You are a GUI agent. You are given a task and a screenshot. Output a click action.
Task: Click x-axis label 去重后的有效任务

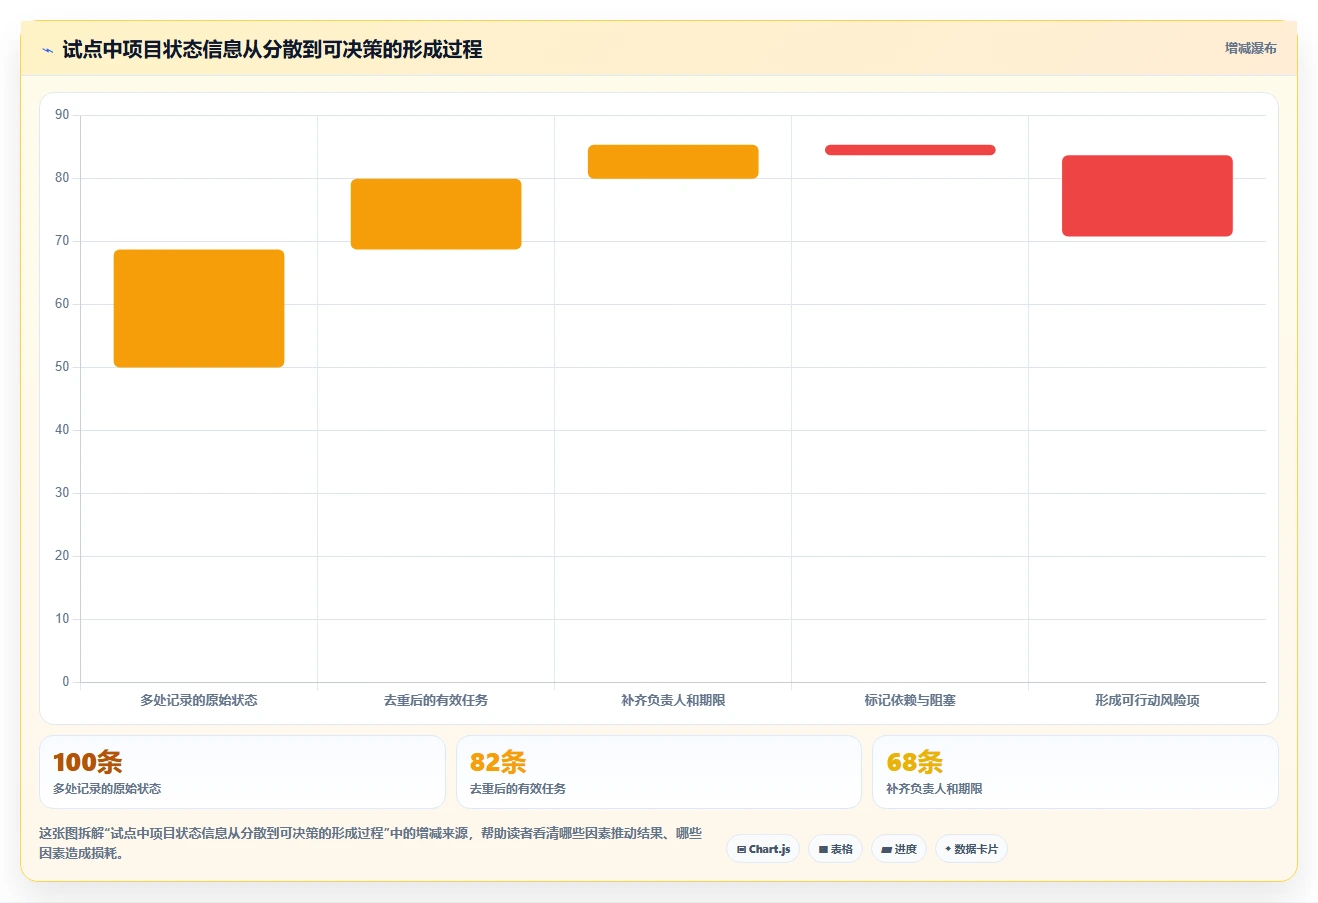[436, 700]
